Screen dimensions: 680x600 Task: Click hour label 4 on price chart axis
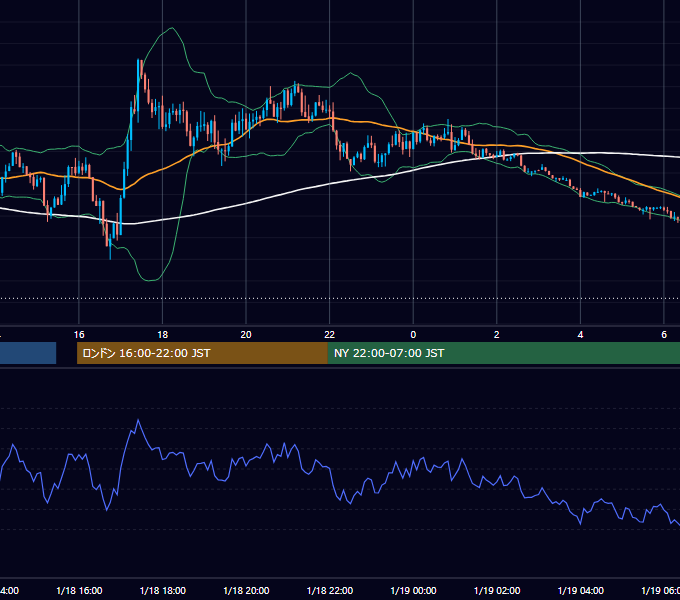(x=580, y=335)
